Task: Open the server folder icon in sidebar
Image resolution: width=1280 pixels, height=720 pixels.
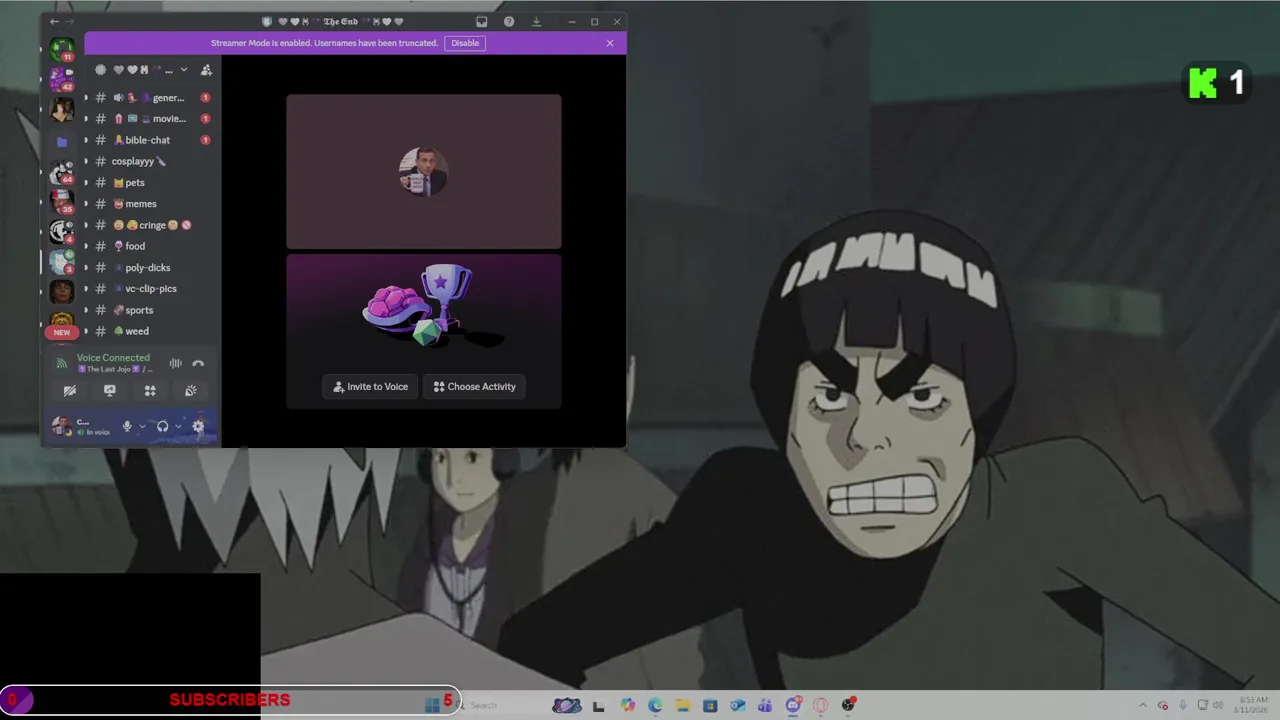Action: (62, 141)
